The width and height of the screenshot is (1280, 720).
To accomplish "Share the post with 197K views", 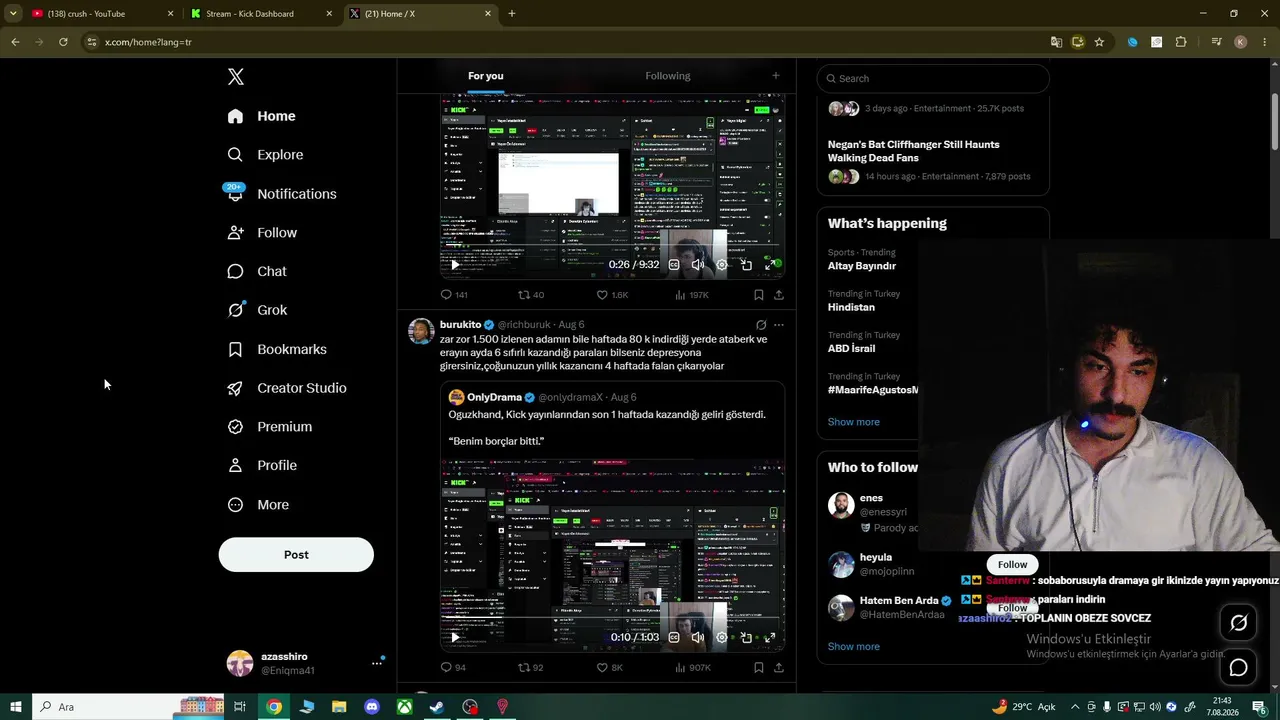I will point(779,295).
